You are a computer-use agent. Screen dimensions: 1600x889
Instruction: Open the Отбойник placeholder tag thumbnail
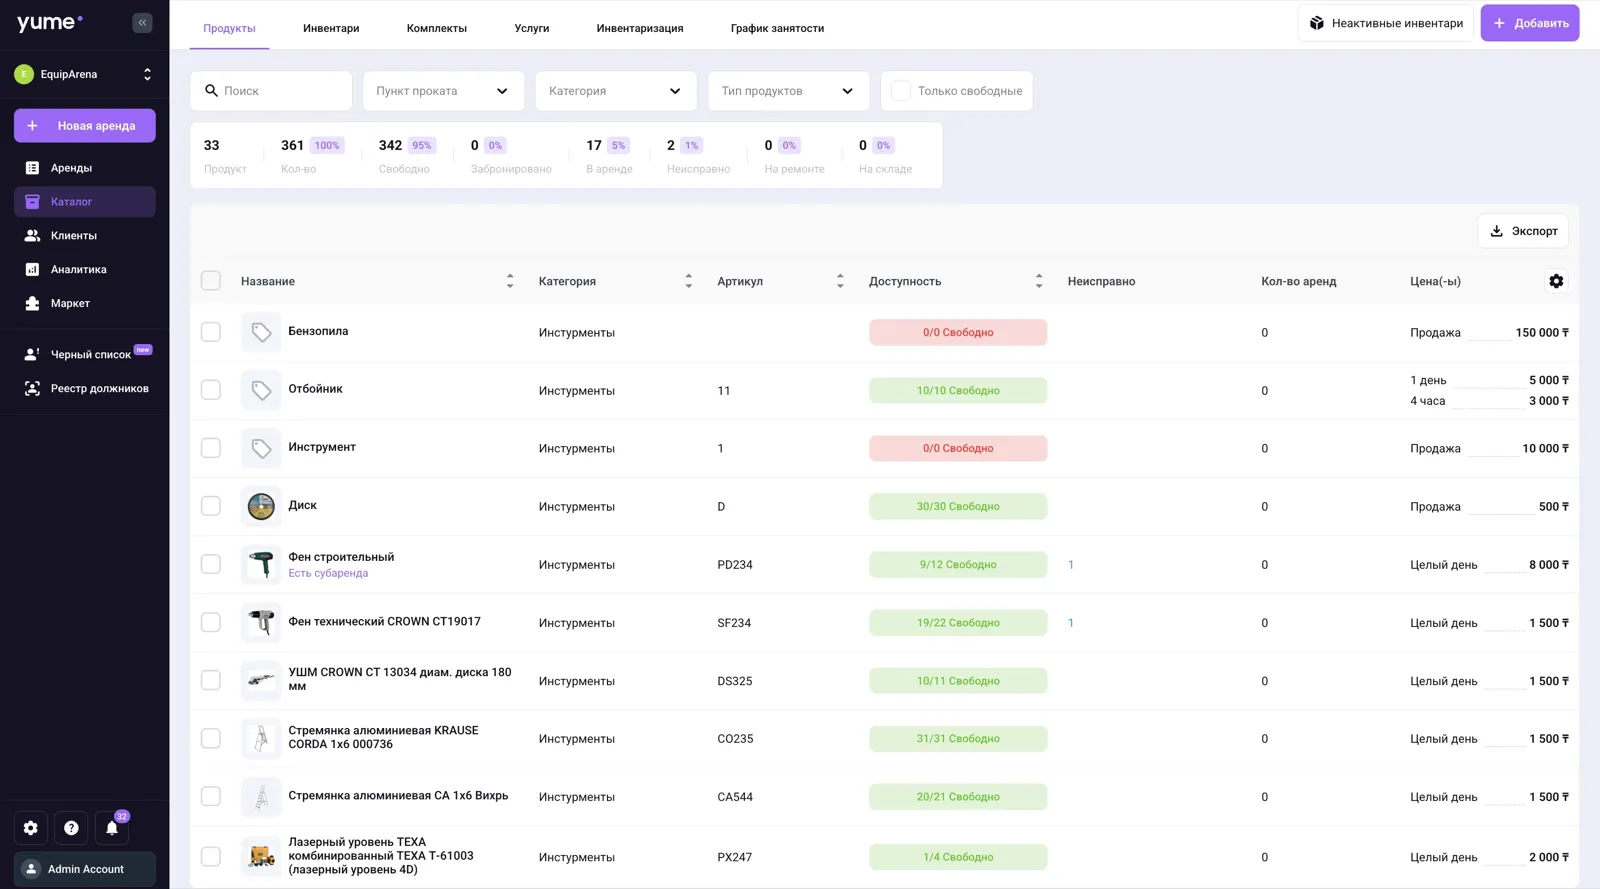[261, 390]
